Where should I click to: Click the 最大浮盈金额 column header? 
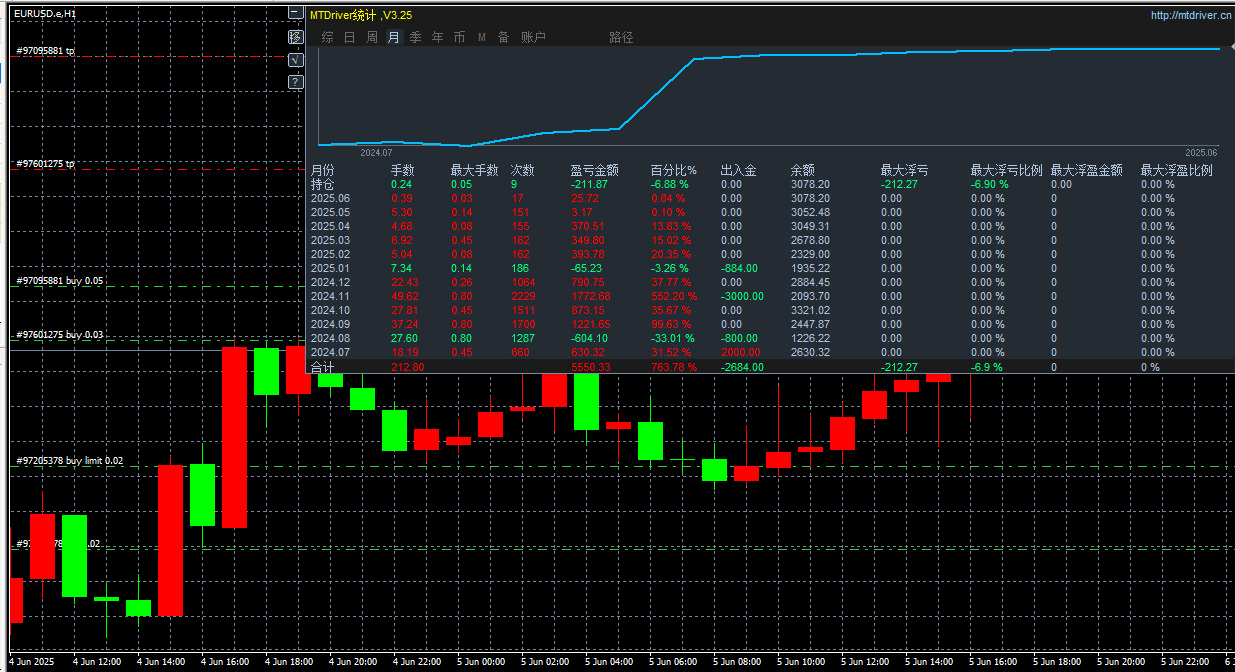tap(1086, 170)
